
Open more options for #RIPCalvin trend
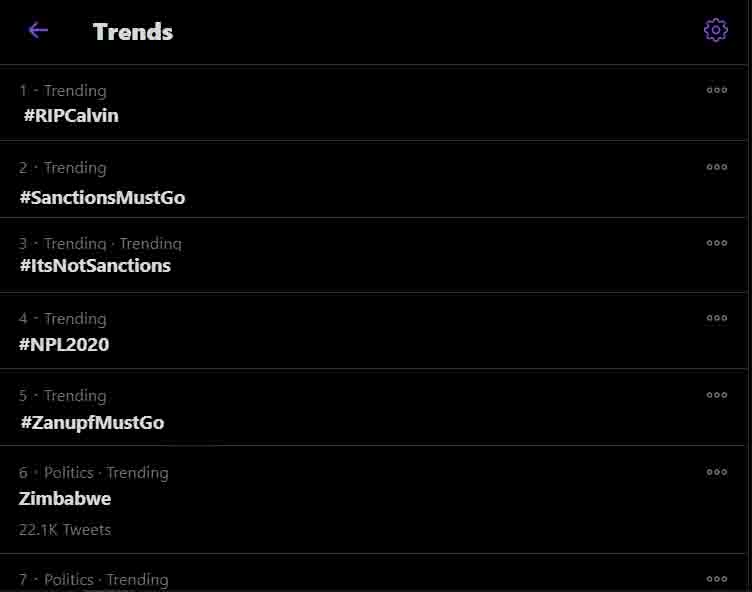tap(716, 90)
